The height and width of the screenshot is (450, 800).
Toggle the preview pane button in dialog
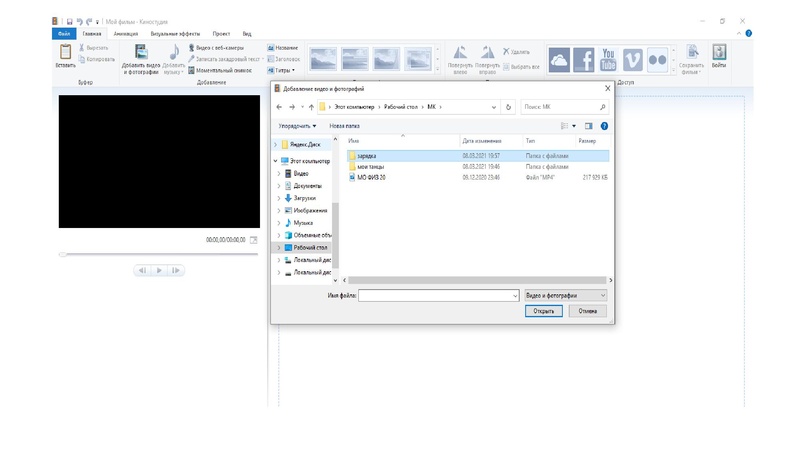pos(589,126)
